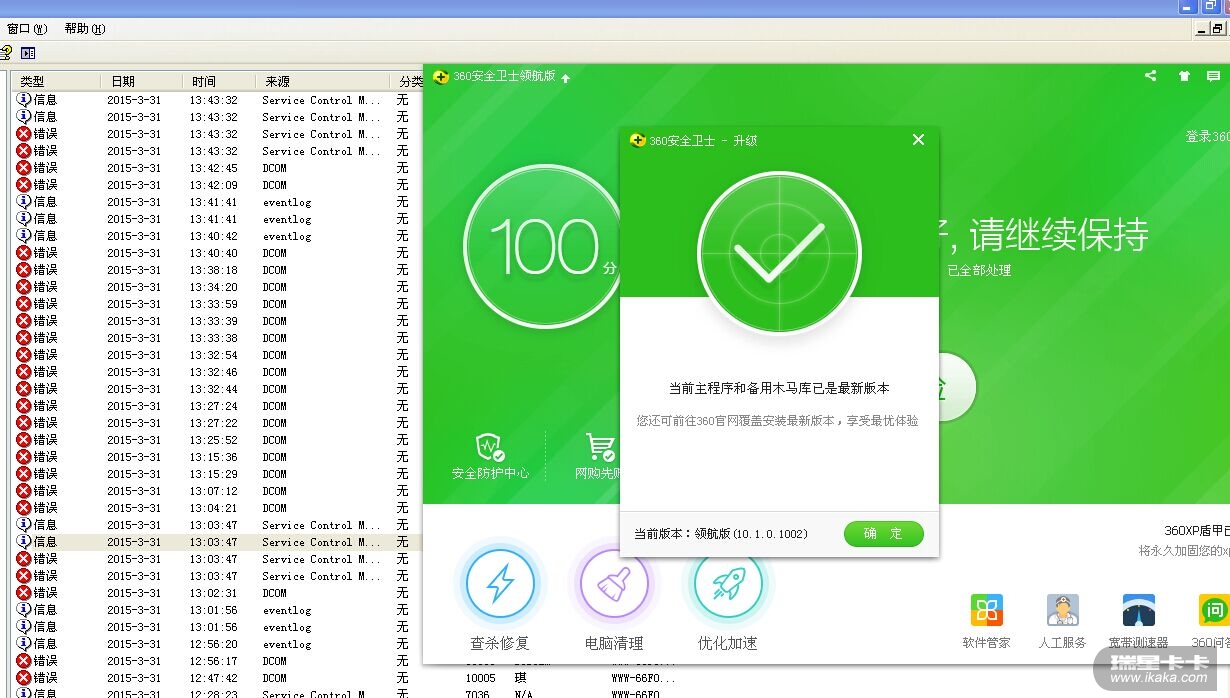Click 当前版本:领航版(10.1.0.1002) text in dialog
The width and height of the screenshot is (1230, 698).
pyautogui.click(x=721, y=534)
